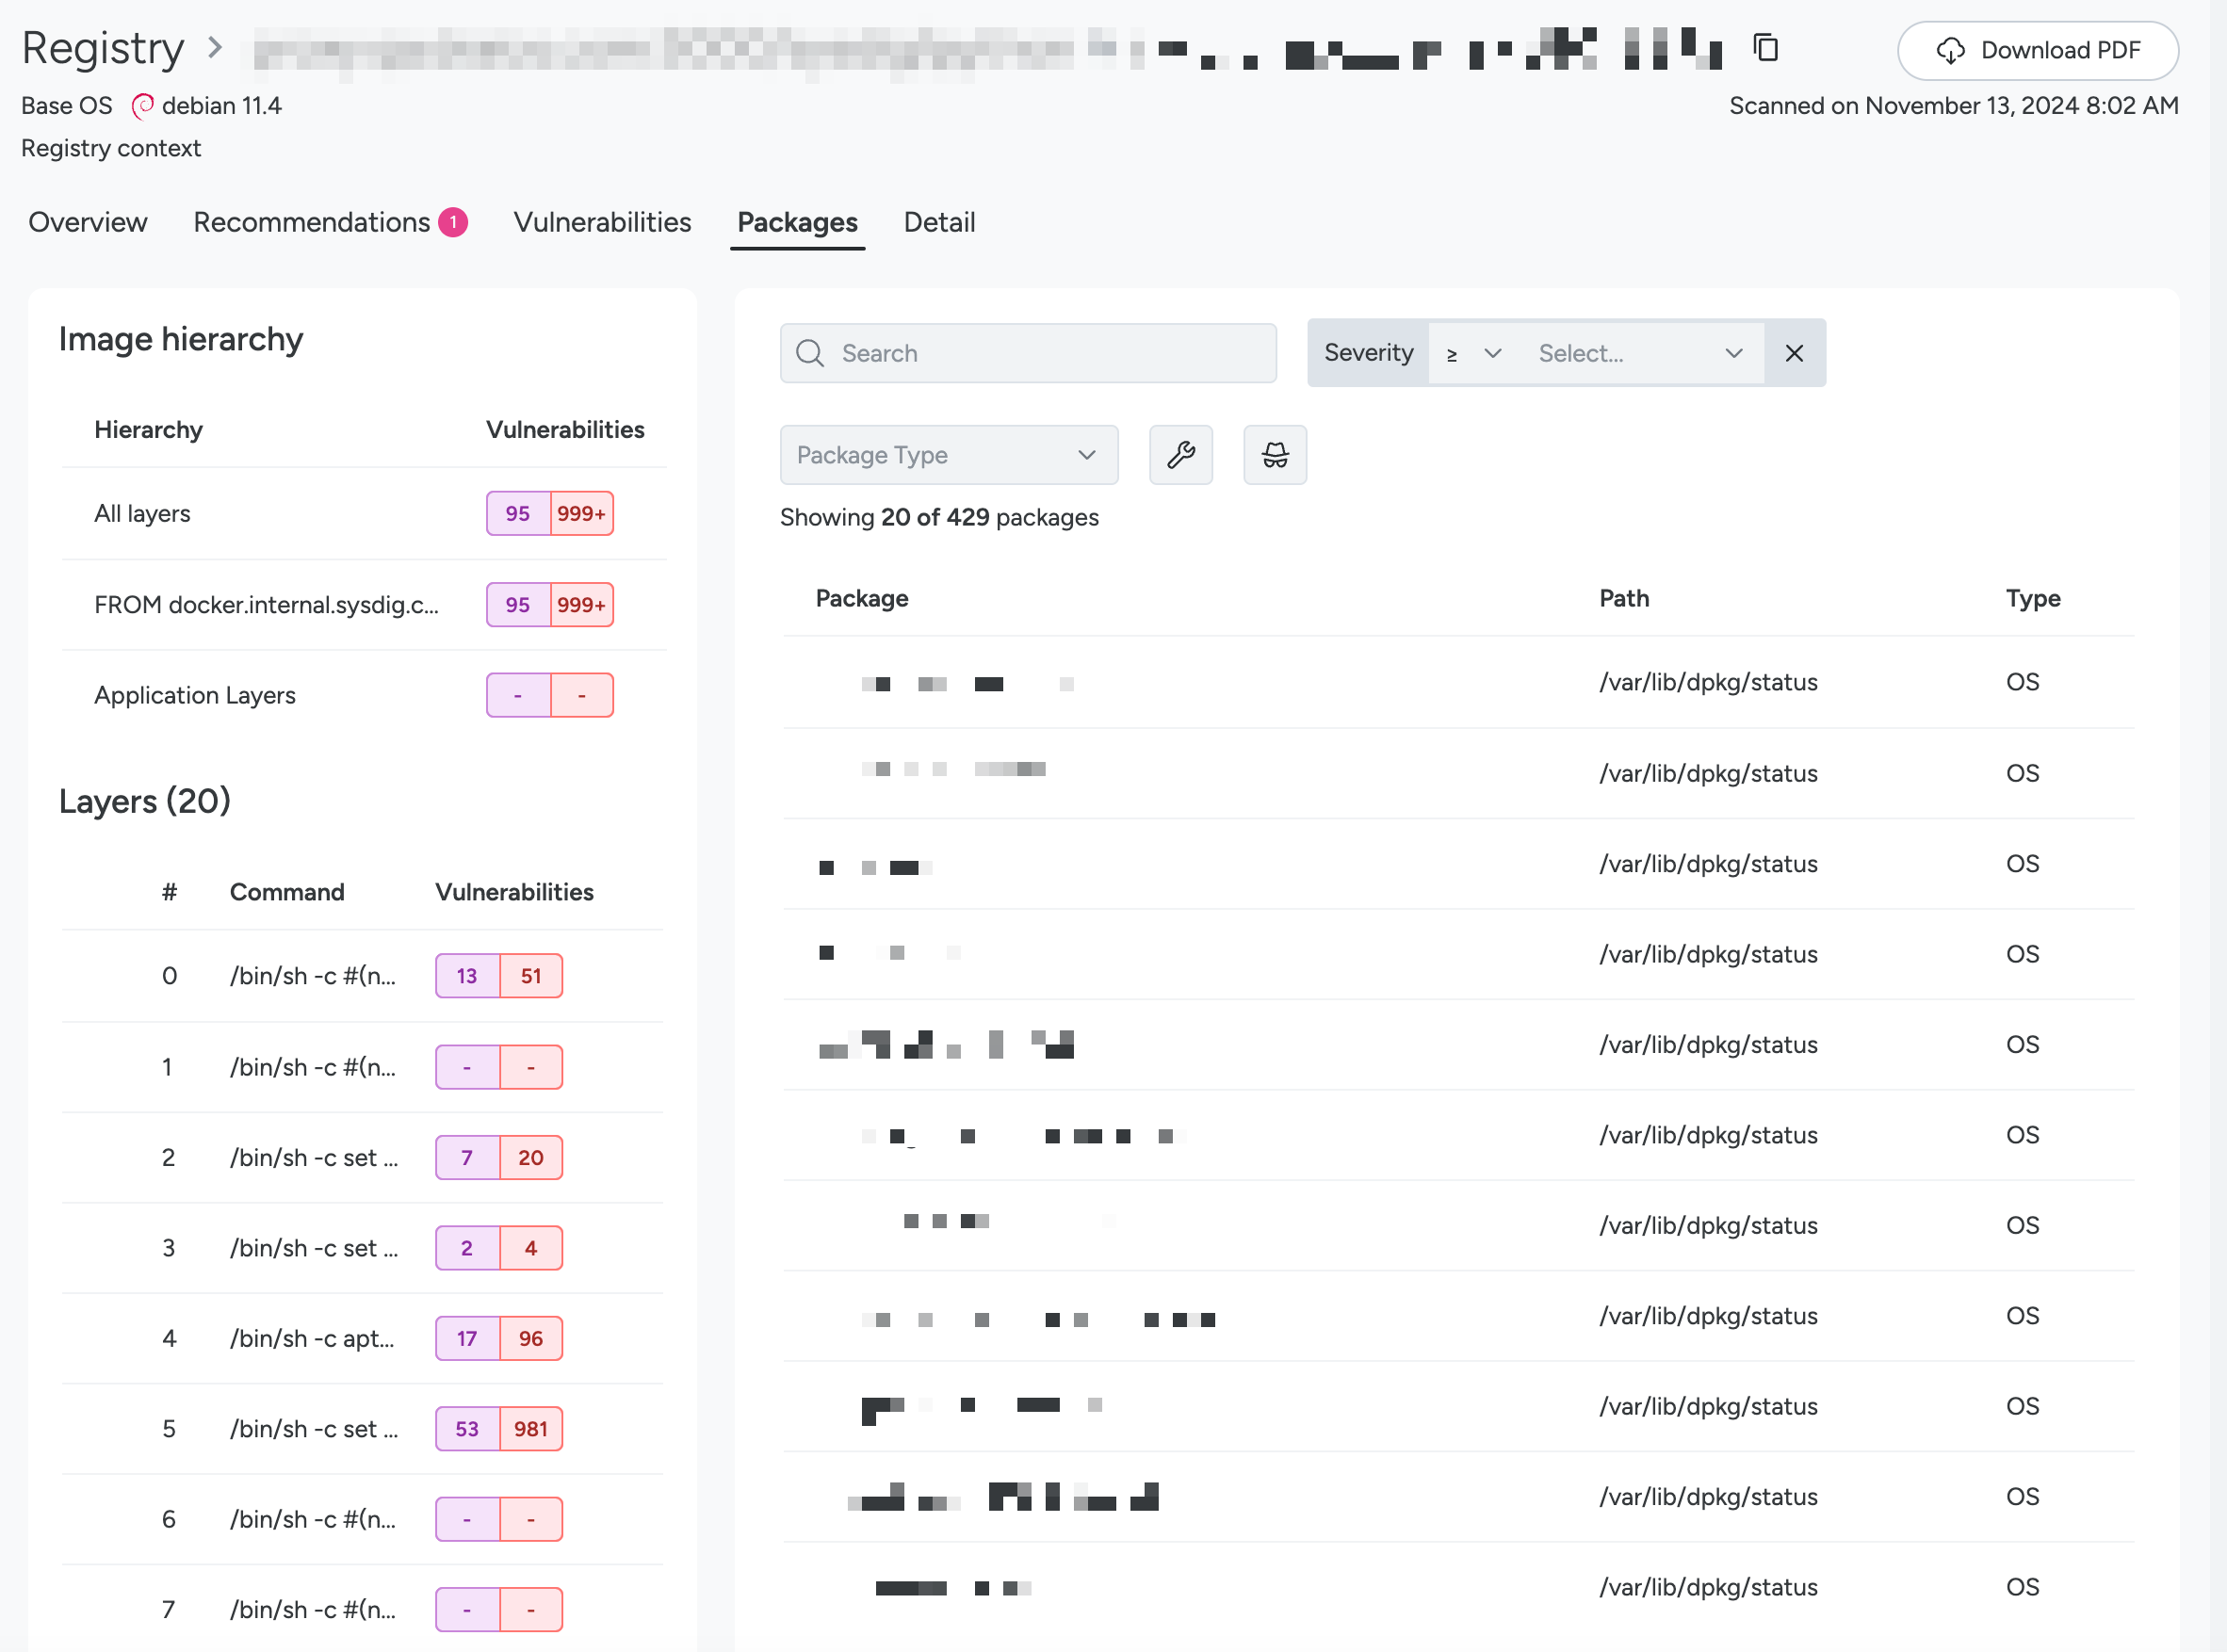
Task: Click the Debian logo icon
Action: point(143,106)
